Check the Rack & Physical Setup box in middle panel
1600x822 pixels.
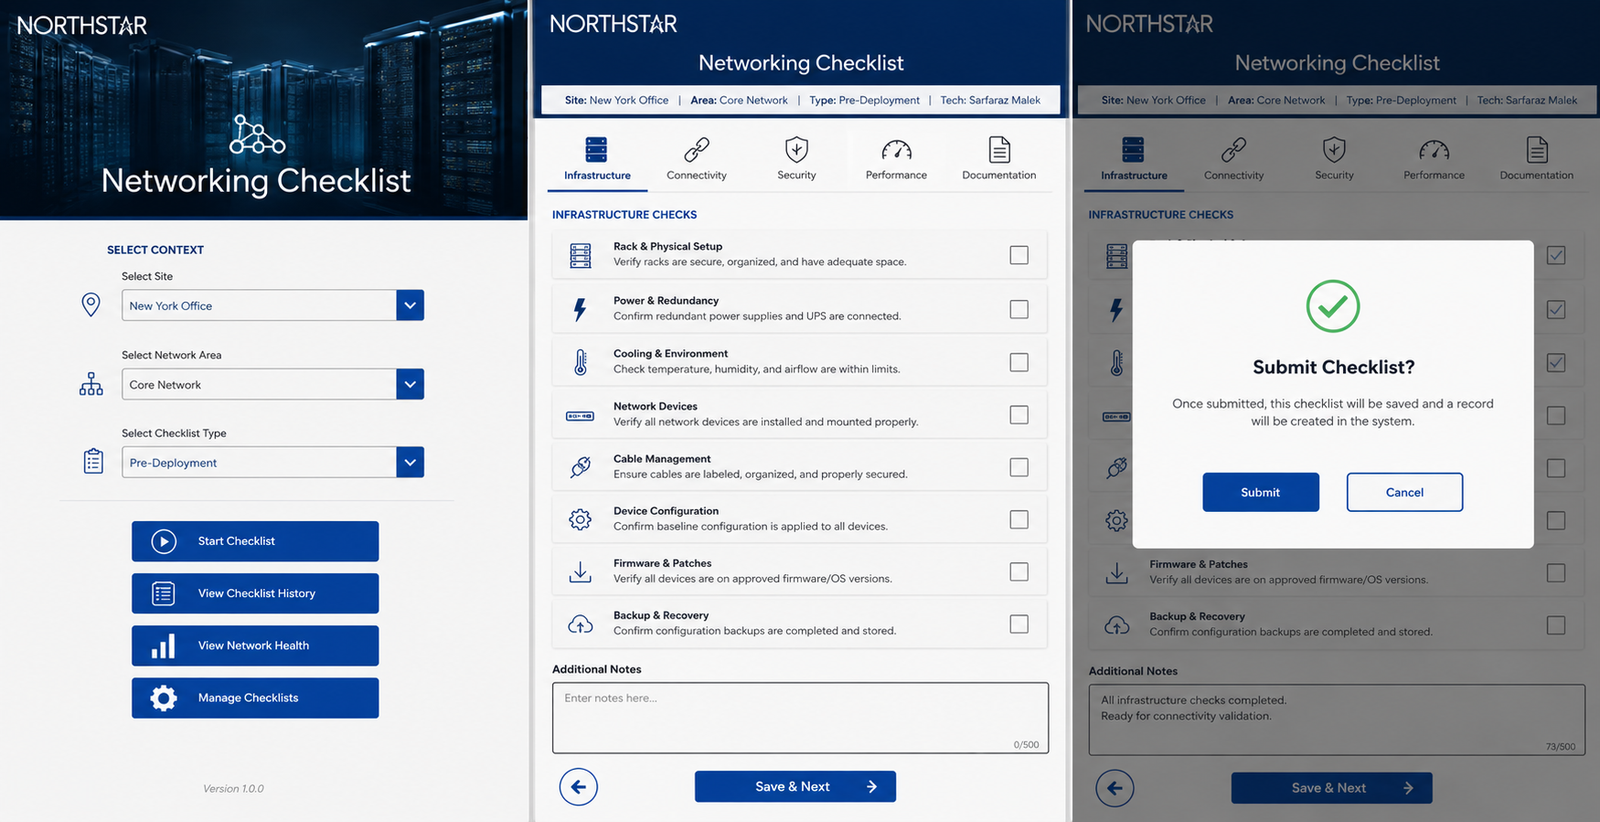(x=1019, y=255)
